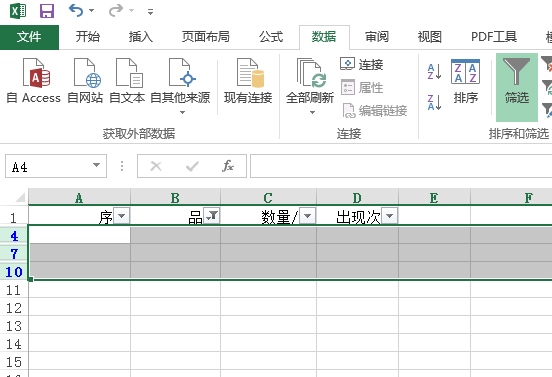The width and height of the screenshot is (552, 377).
Task: Open the PDF工具 tab
Action: (494, 37)
